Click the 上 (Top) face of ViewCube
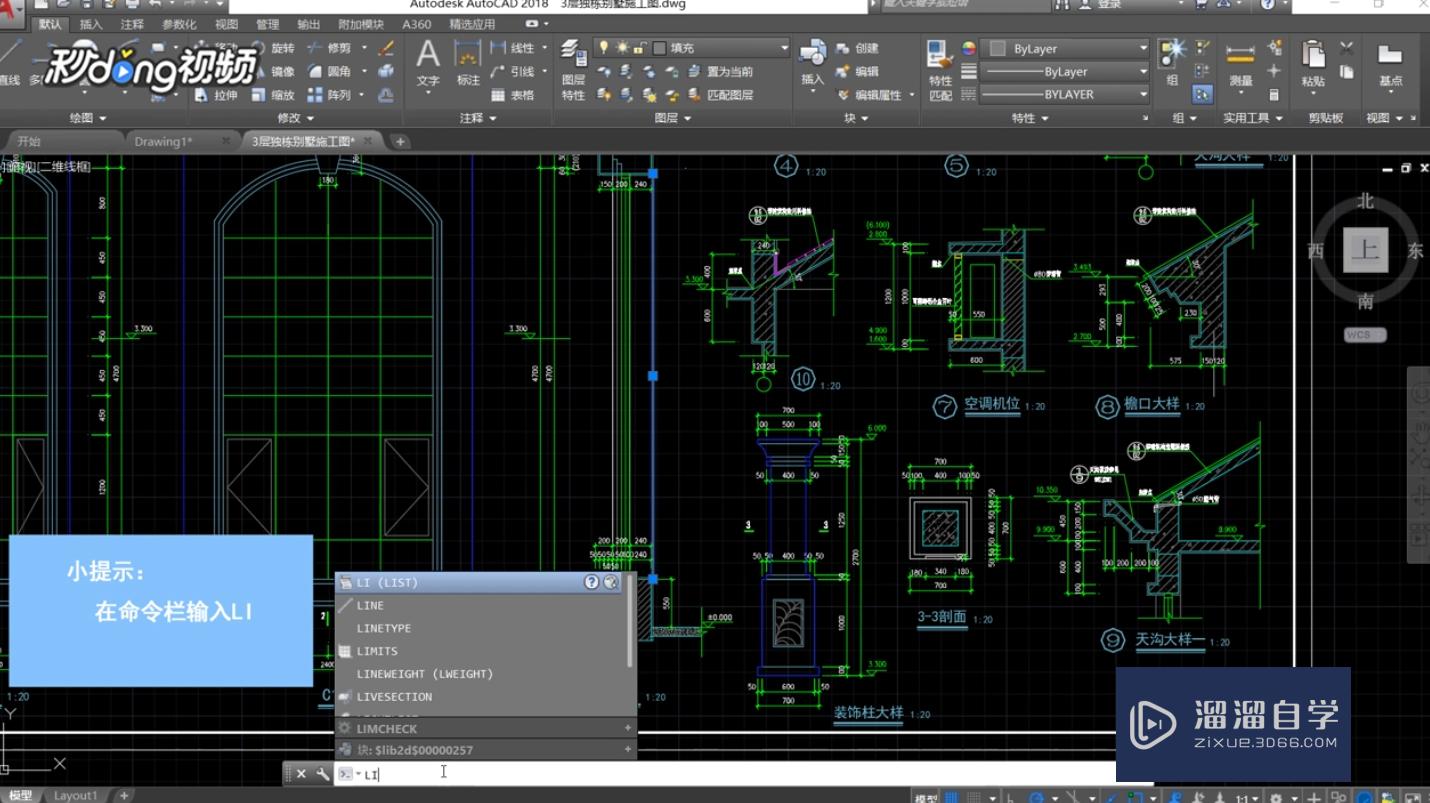The image size is (1430, 803). [x=1365, y=250]
